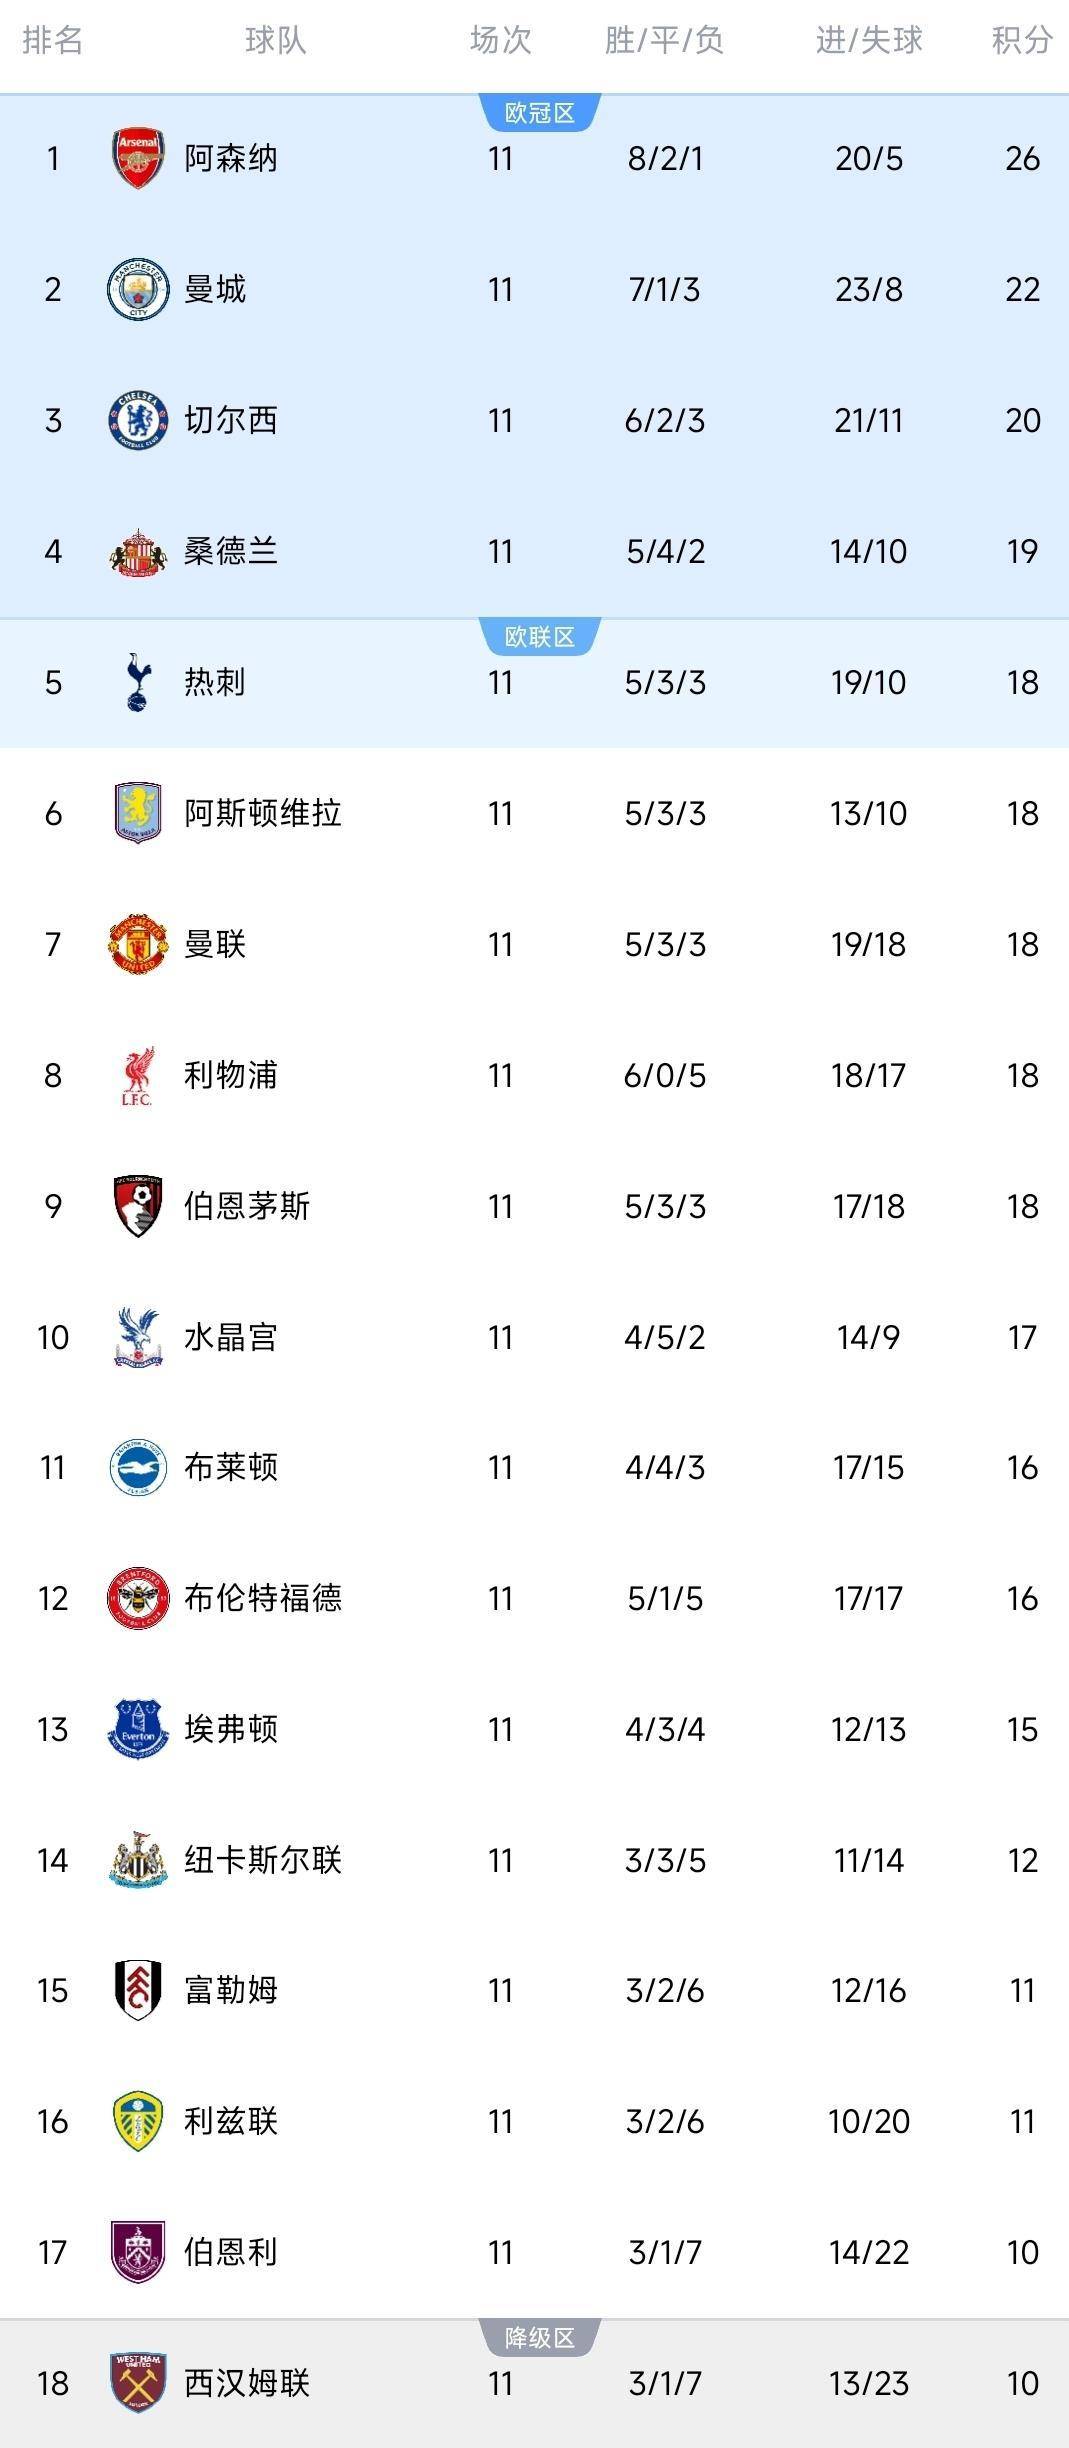Tap the West Ham hammers logo
Viewport: 1069px width, 2448px height.
pos(138,2383)
